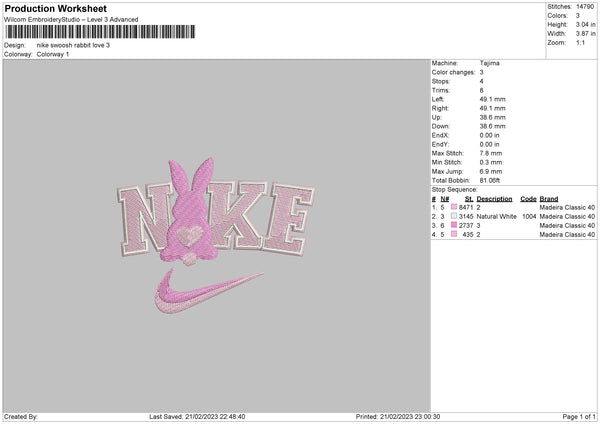Click the barcode in the header
600x424 pixels.
(100, 31)
